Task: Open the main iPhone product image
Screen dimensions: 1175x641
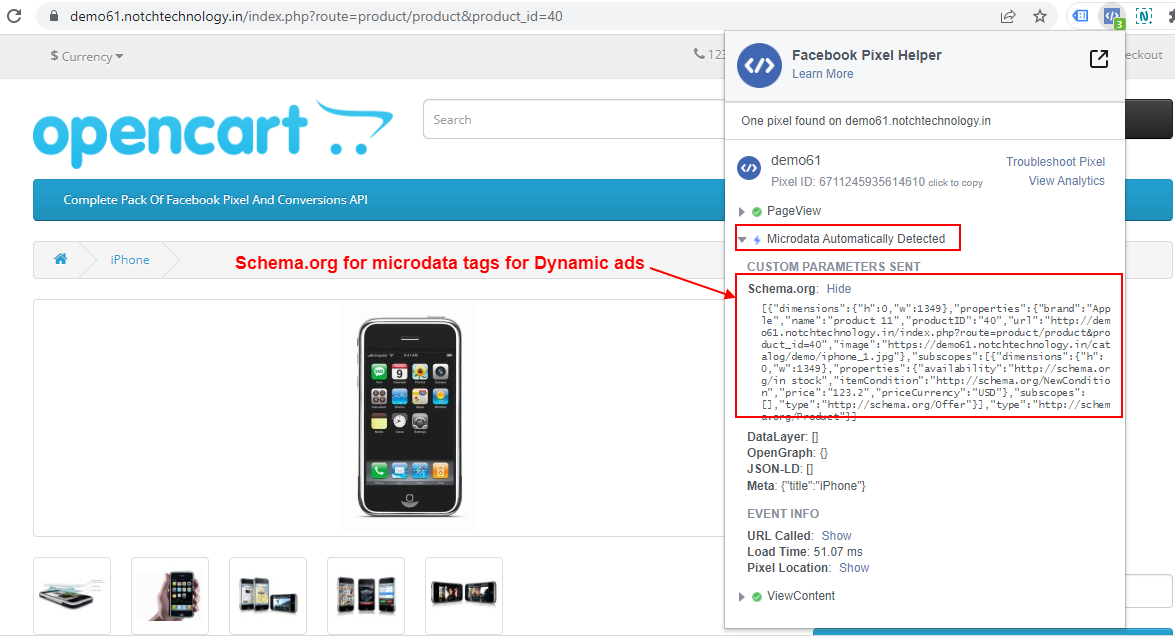Action: pos(409,417)
